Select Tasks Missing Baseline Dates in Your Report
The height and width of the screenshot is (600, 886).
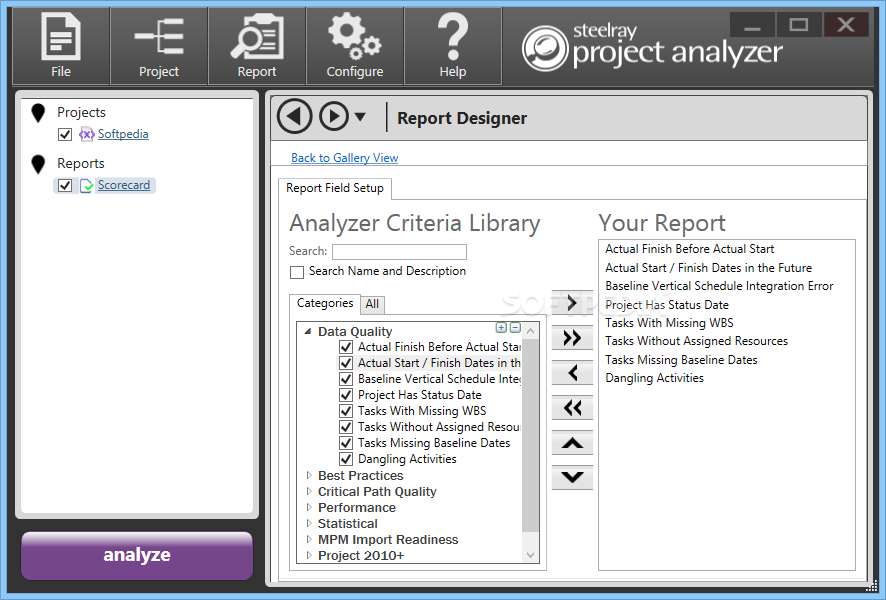pos(681,360)
